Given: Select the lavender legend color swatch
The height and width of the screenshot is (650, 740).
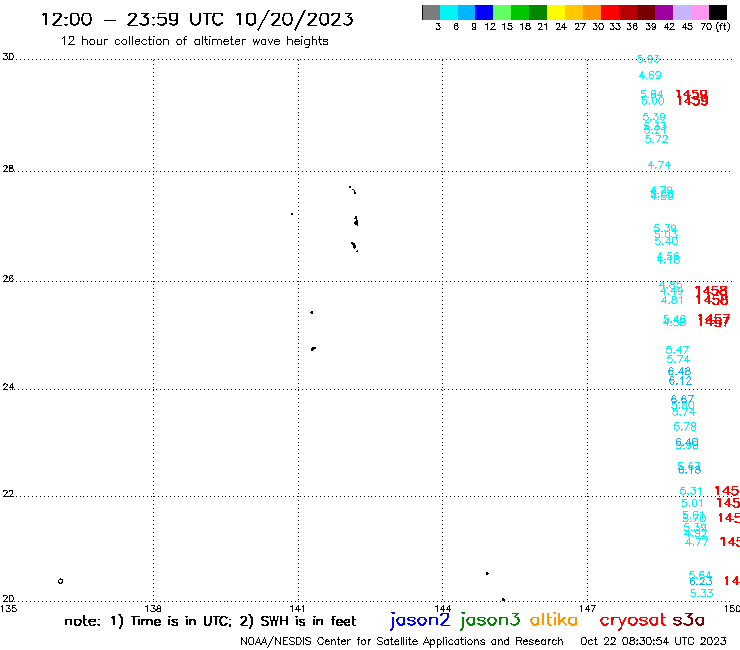Looking at the screenshot, I should (682, 12).
